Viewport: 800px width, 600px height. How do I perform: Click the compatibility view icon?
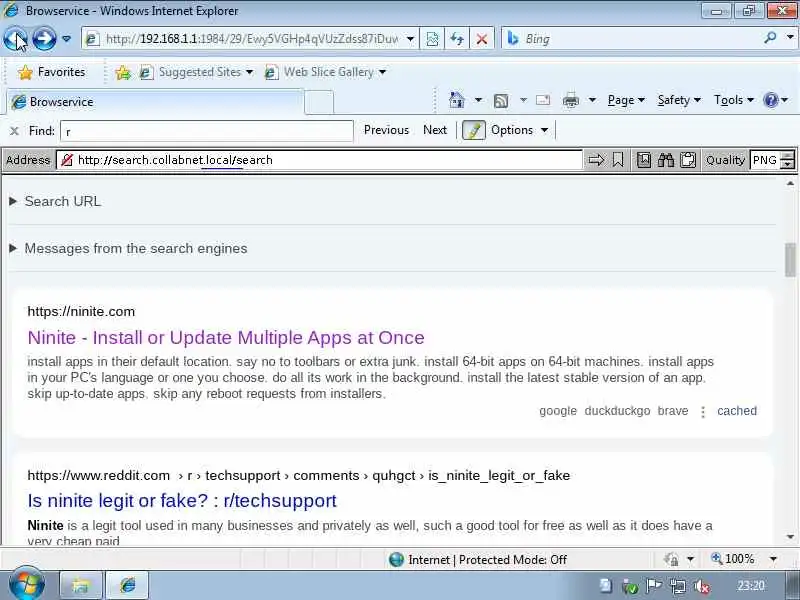(432, 39)
